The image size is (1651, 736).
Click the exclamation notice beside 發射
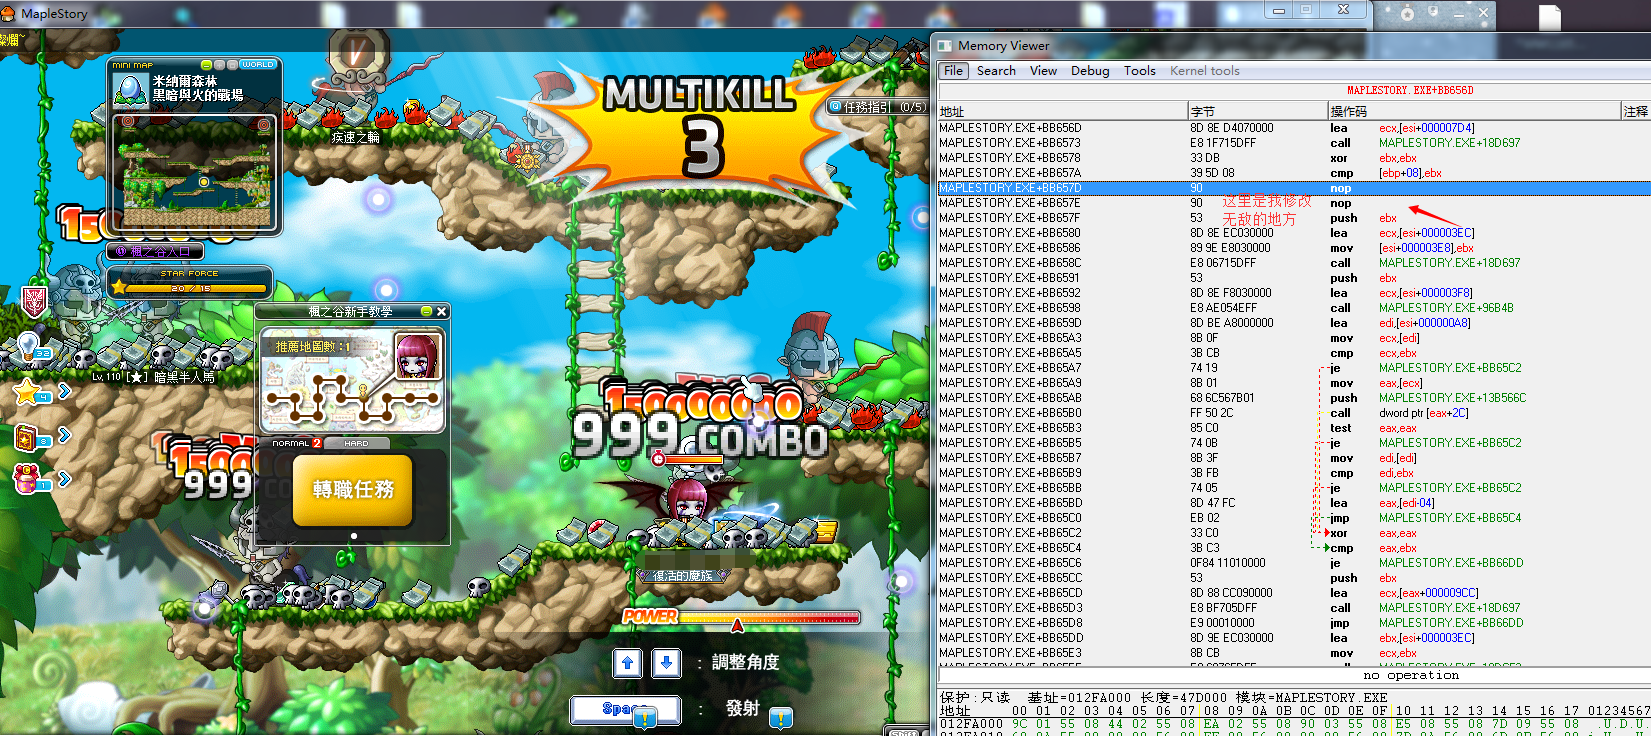[x=781, y=717]
